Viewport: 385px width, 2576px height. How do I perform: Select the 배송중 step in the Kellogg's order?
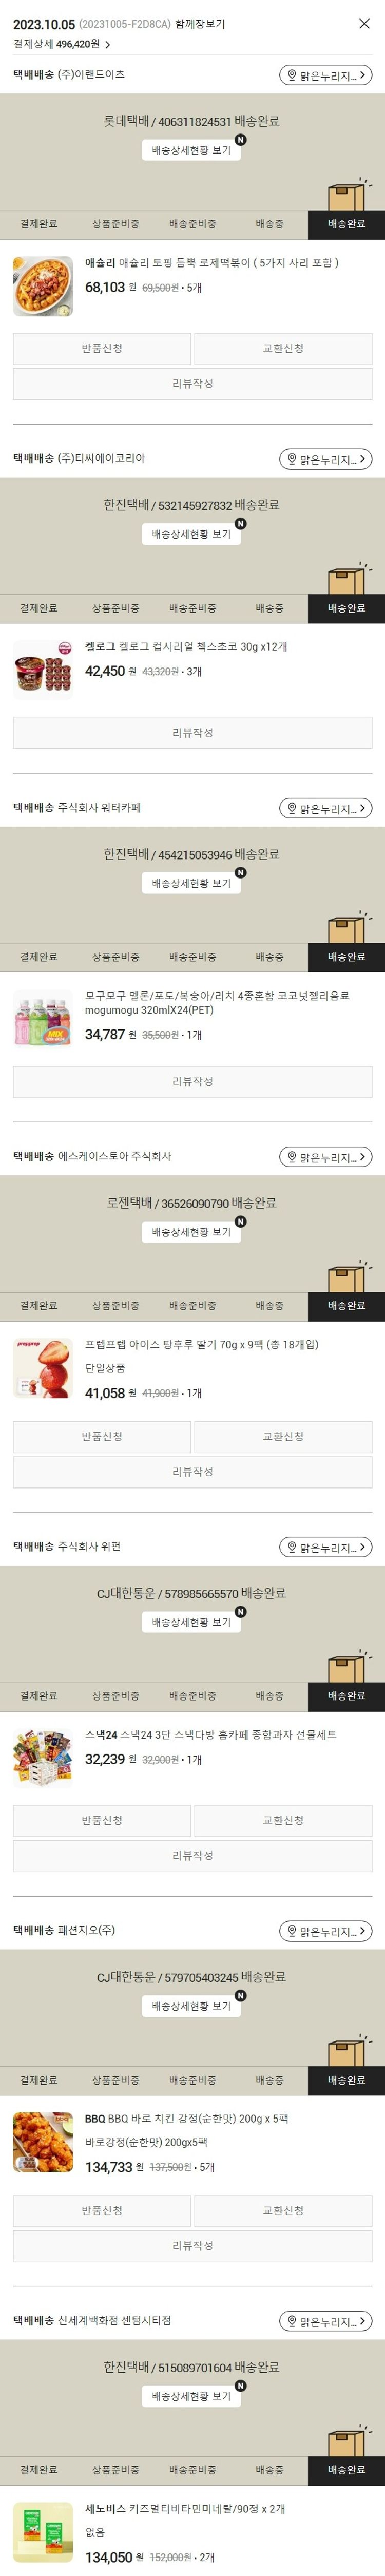click(x=269, y=608)
